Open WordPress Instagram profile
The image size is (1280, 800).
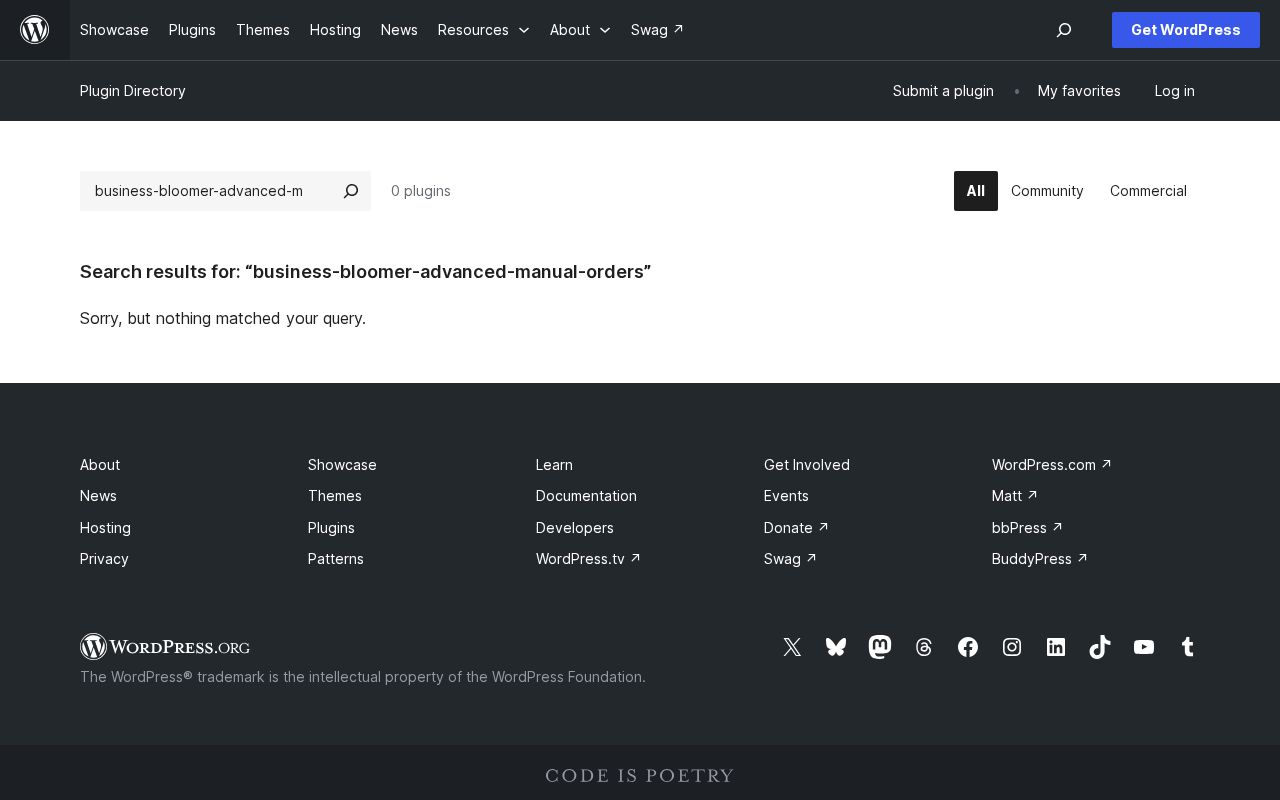click(1012, 647)
